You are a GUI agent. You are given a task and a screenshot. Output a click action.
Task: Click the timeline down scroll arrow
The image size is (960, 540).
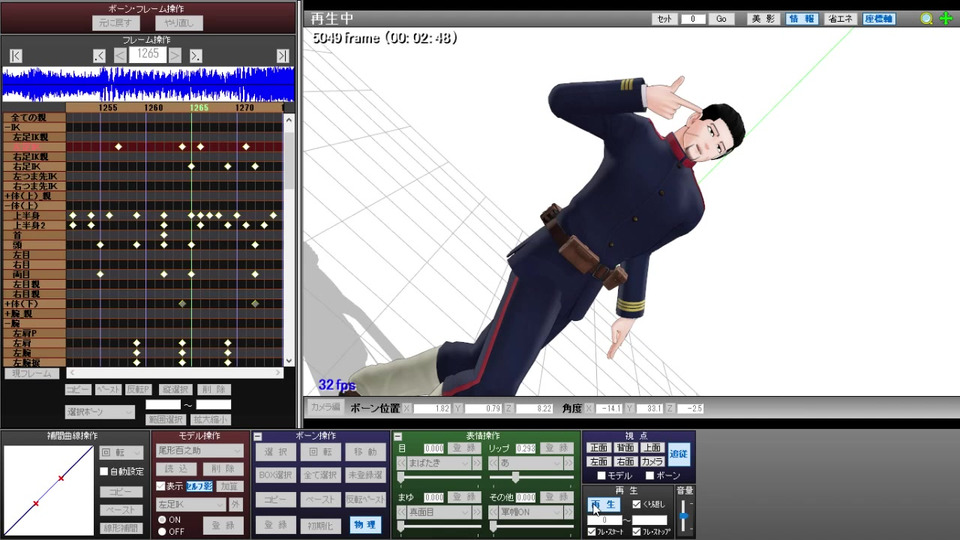pyautogui.click(x=289, y=361)
